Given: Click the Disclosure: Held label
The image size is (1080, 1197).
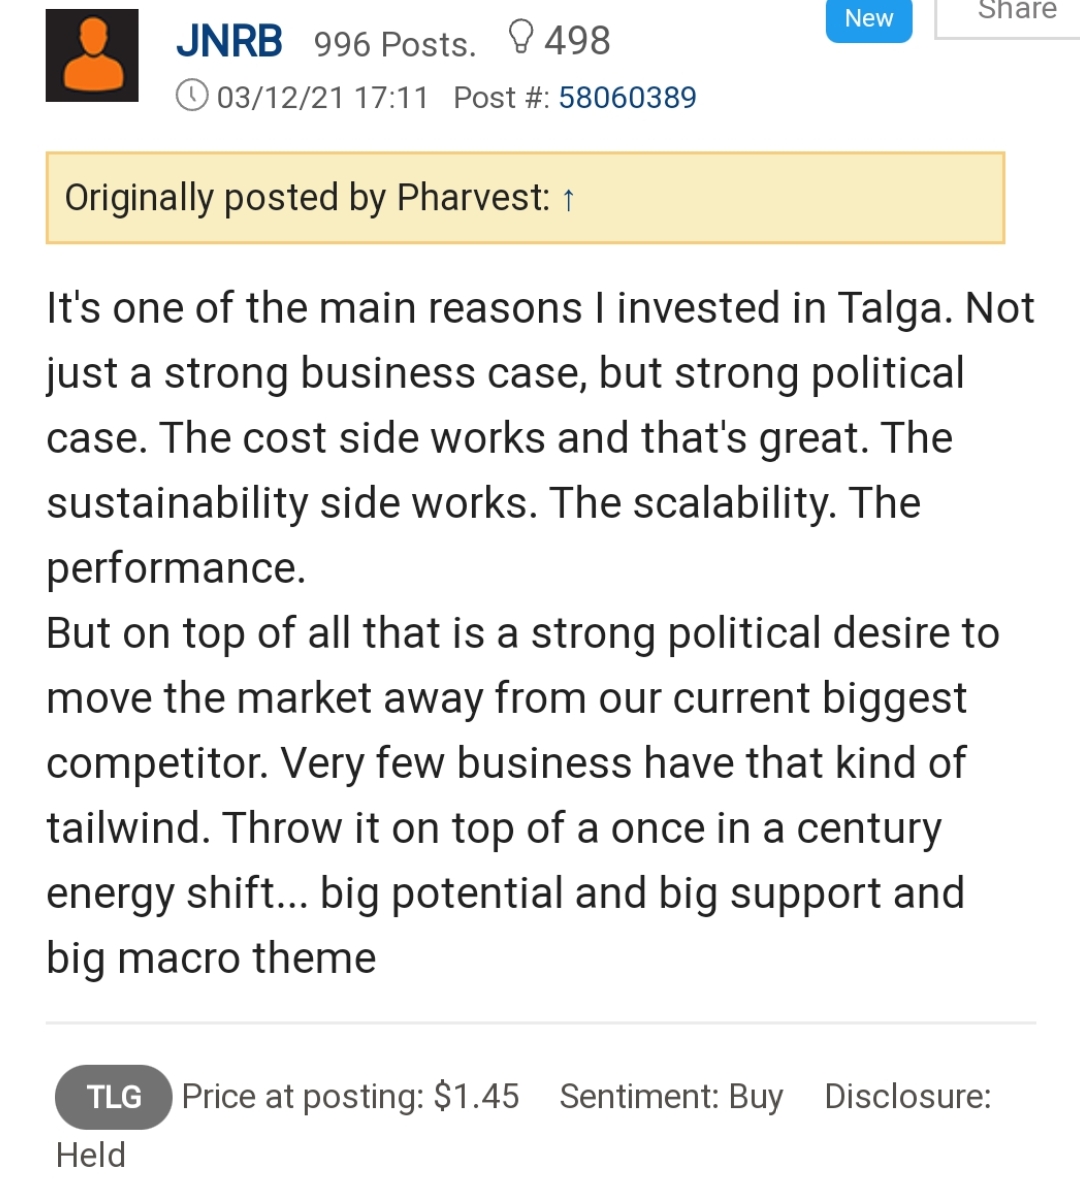Looking at the screenshot, I should 524,1125.
